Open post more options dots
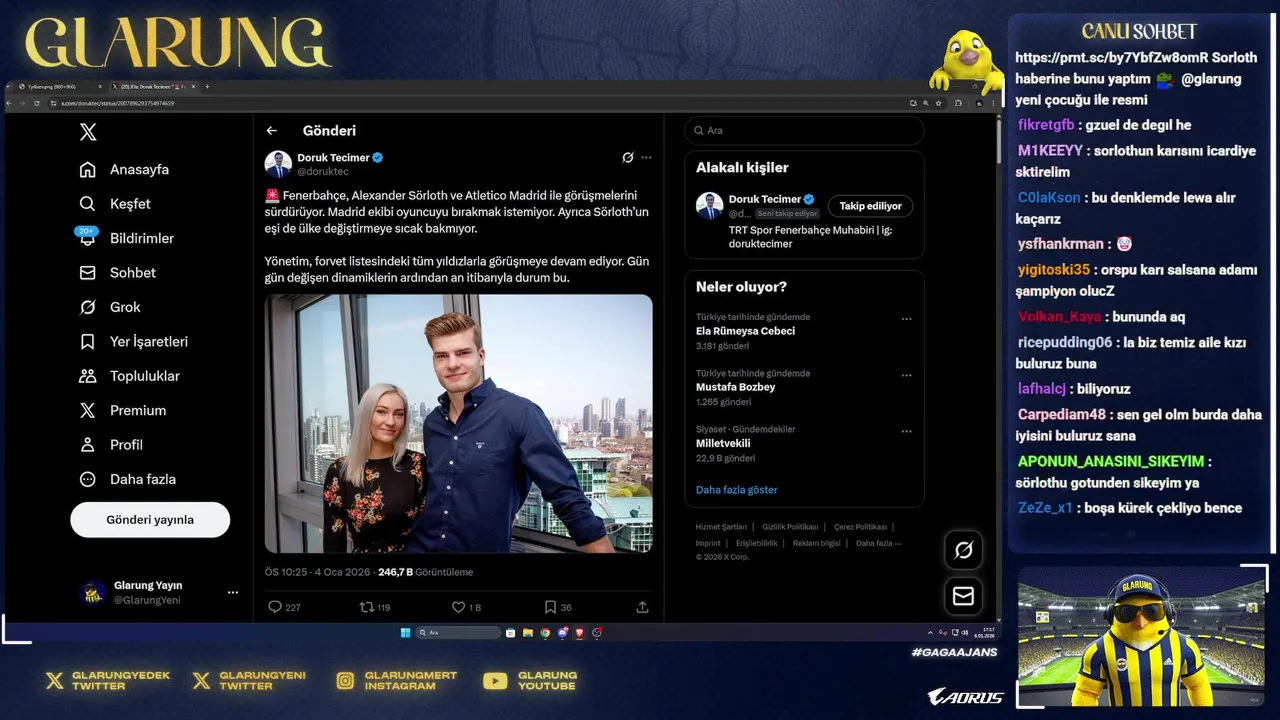Image resolution: width=1280 pixels, height=720 pixels. (x=646, y=158)
